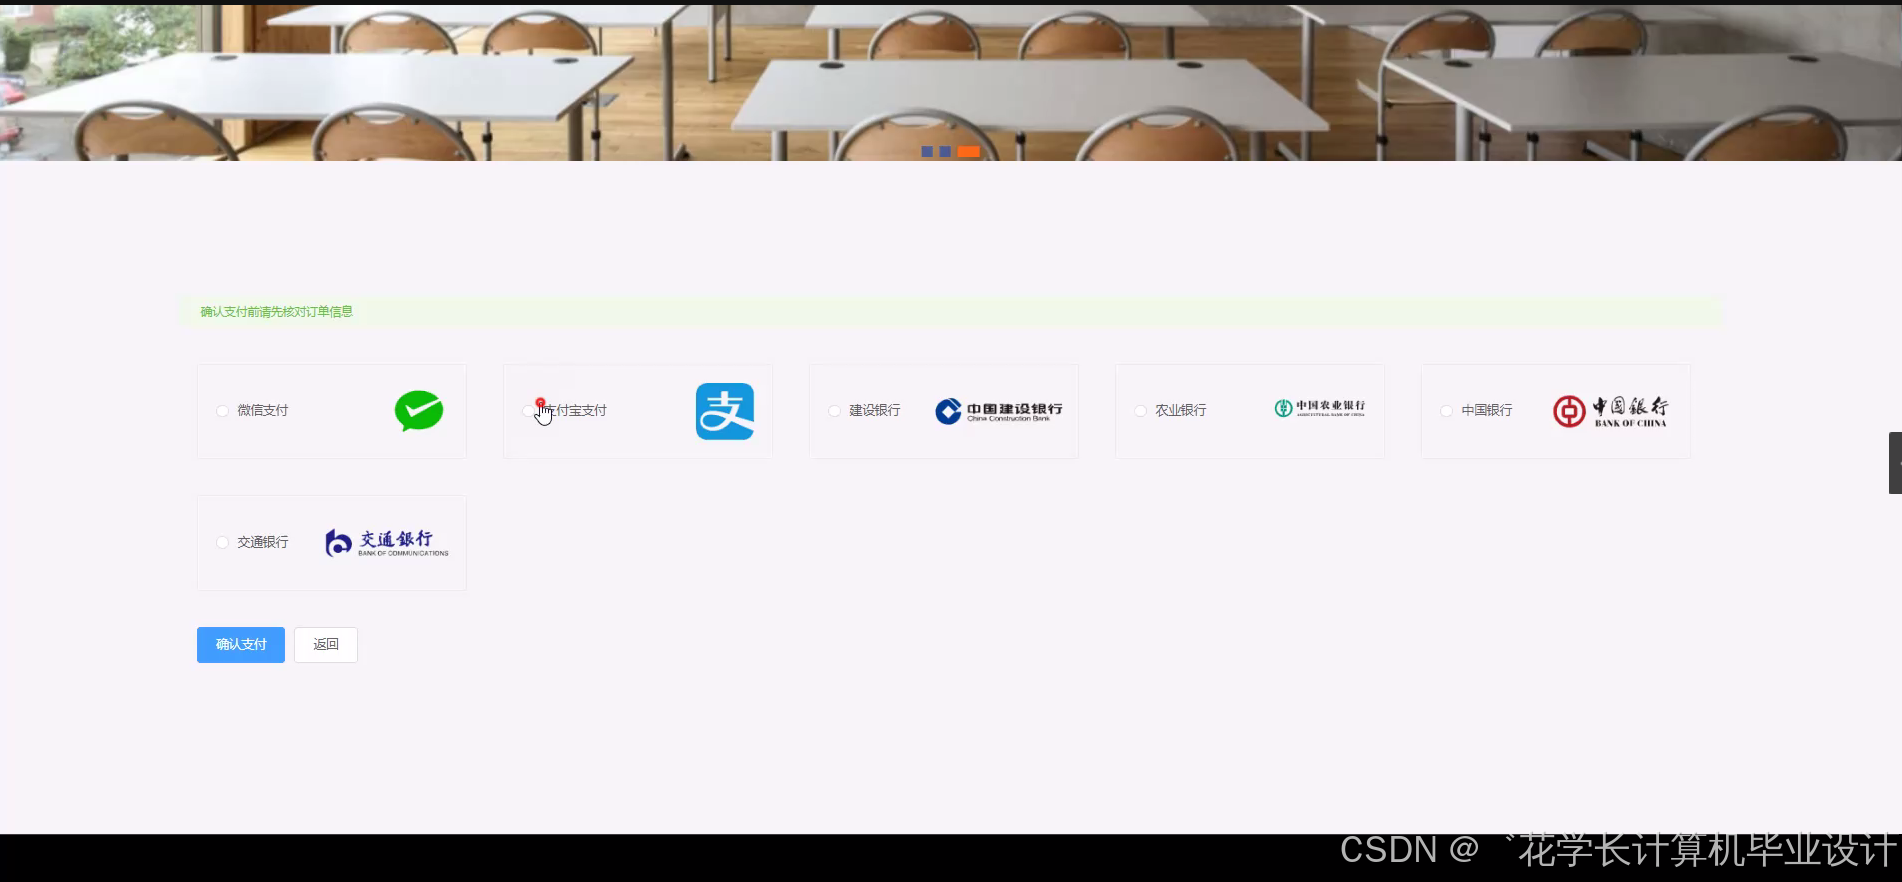Click the 中国银行 label text

(1487, 411)
